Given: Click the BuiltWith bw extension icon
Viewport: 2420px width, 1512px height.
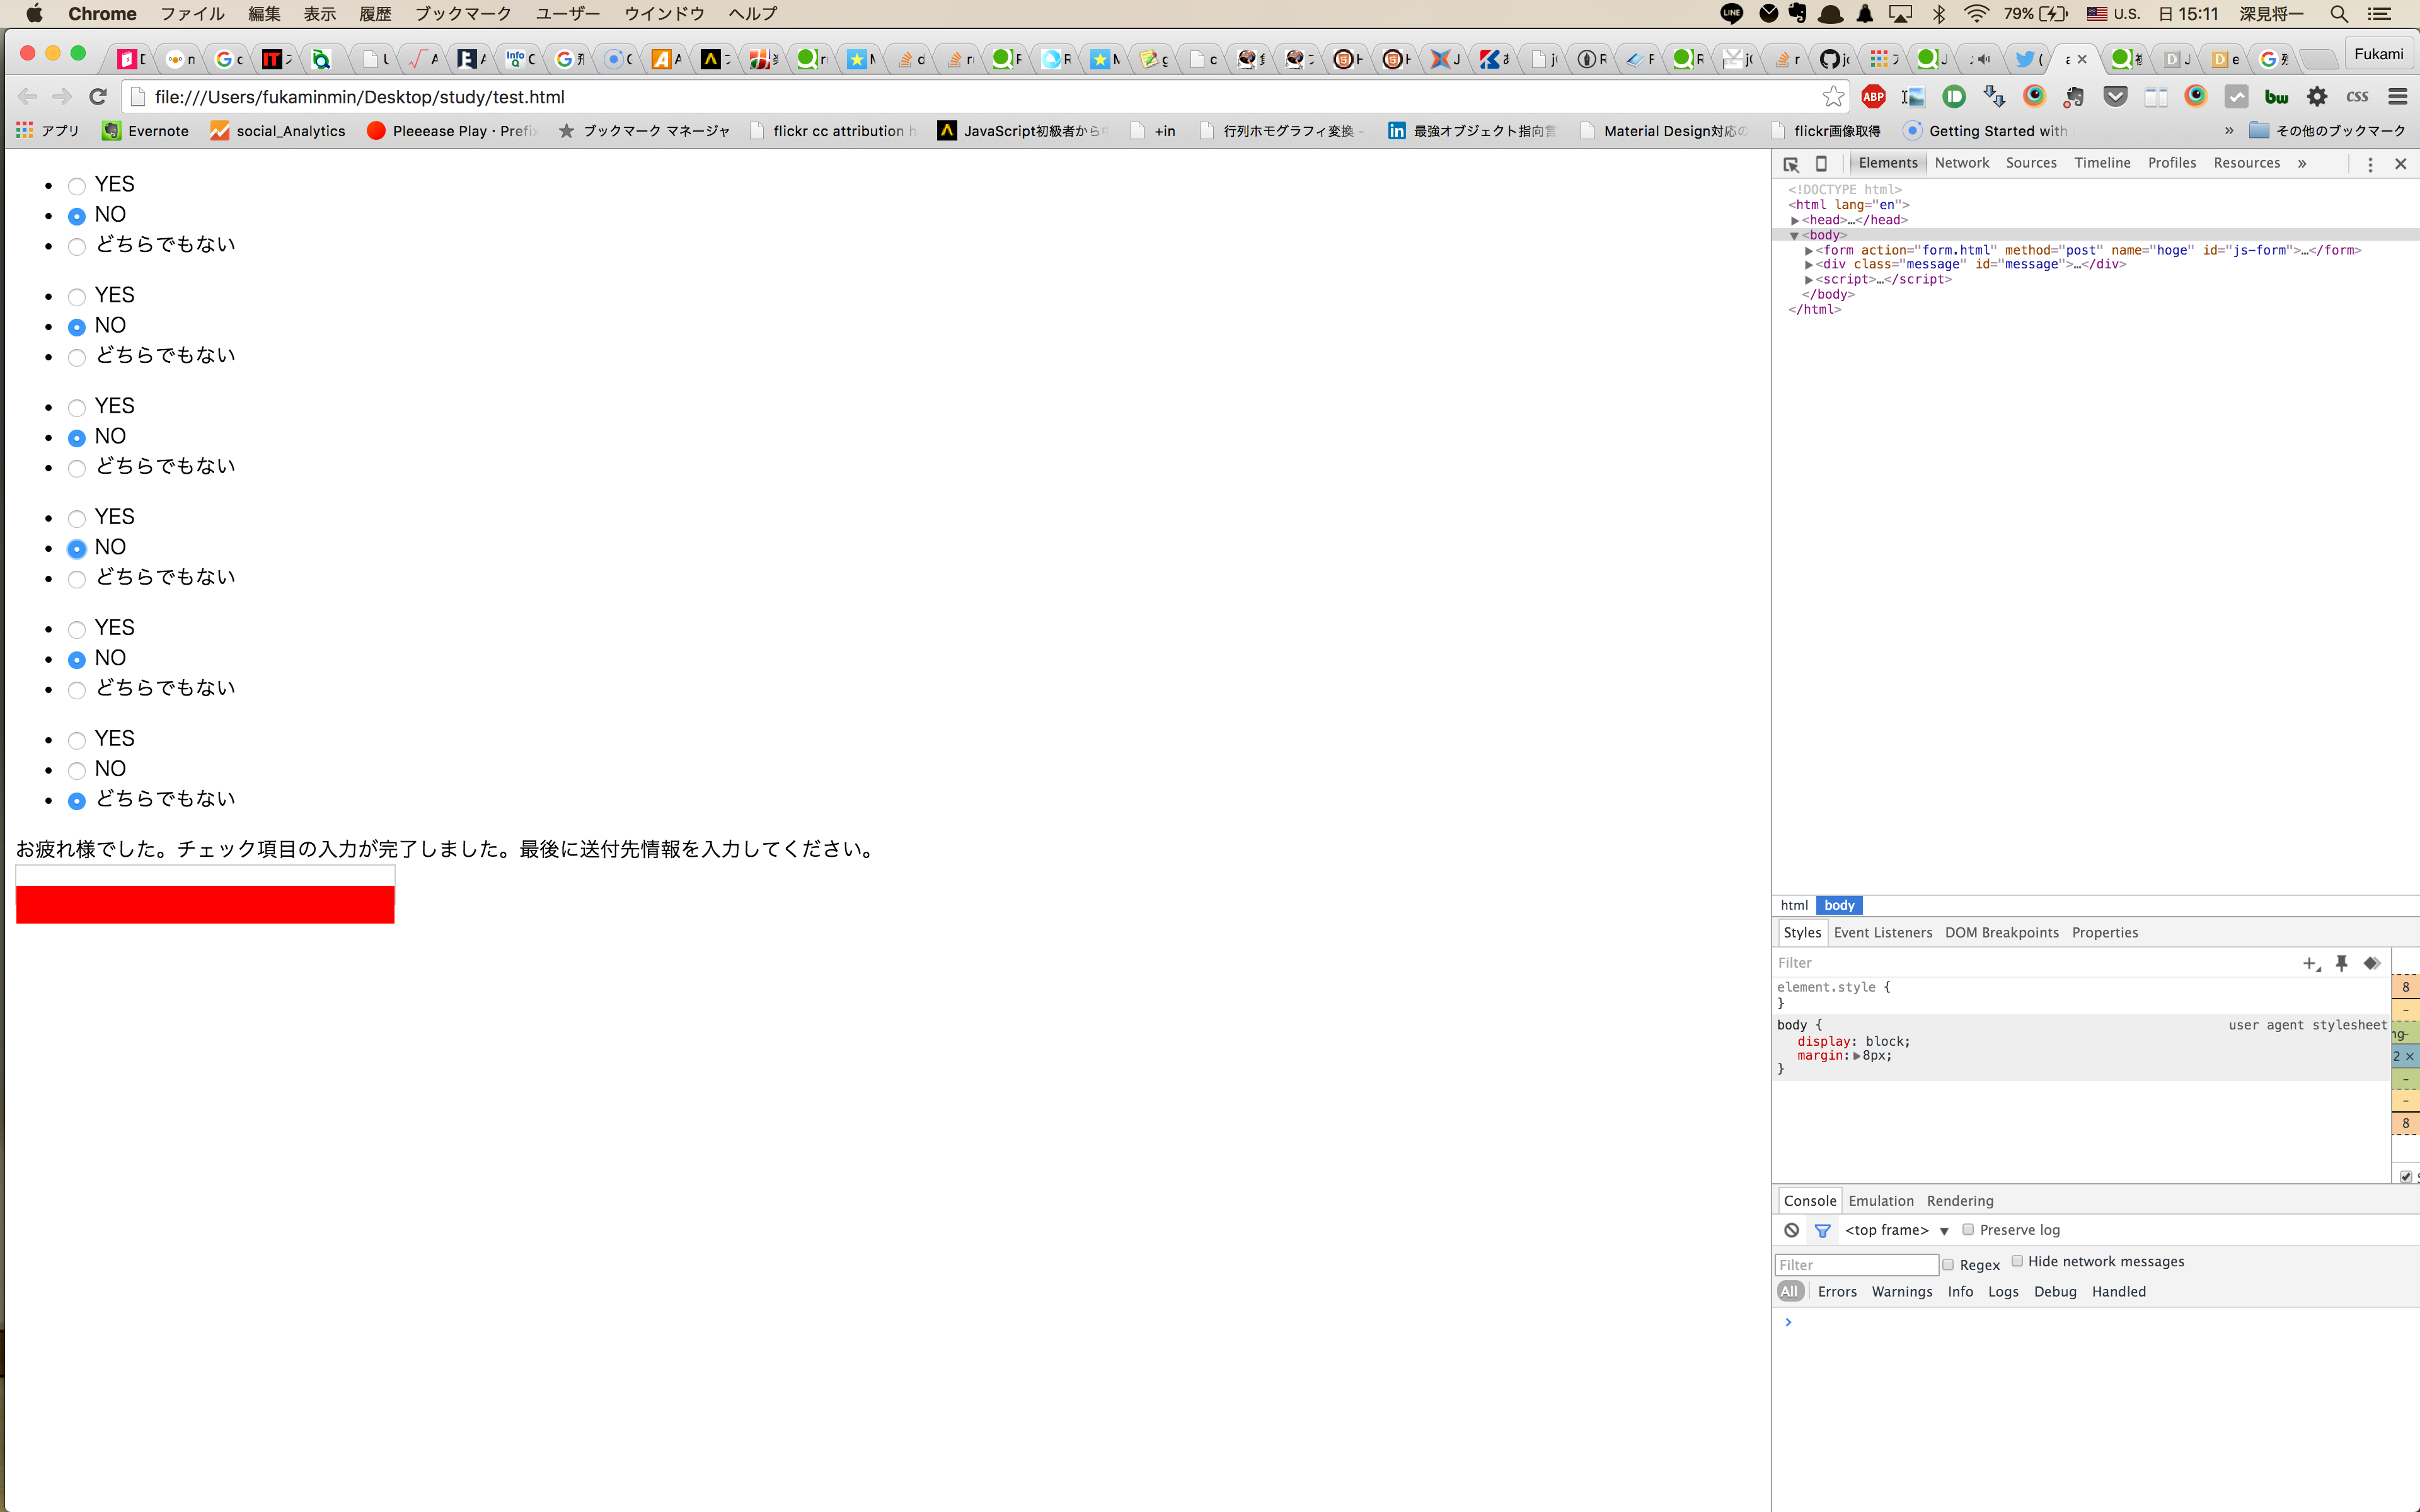Looking at the screenshot, I should [2276, 97].
